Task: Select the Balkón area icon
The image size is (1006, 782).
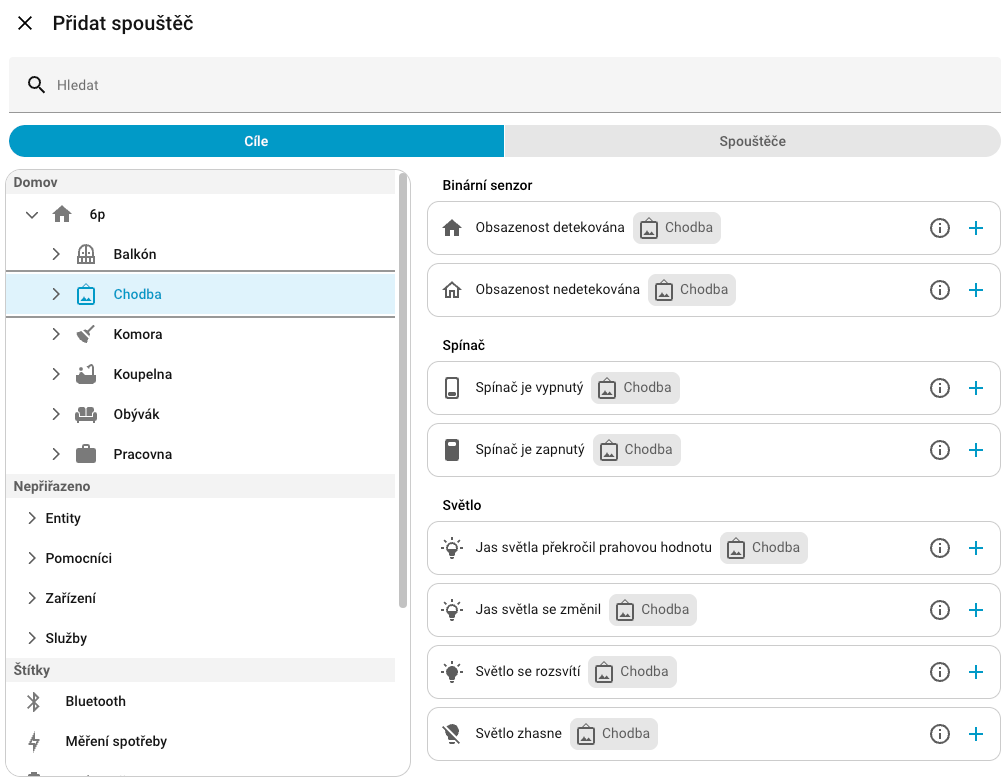Action: point(87,253)
